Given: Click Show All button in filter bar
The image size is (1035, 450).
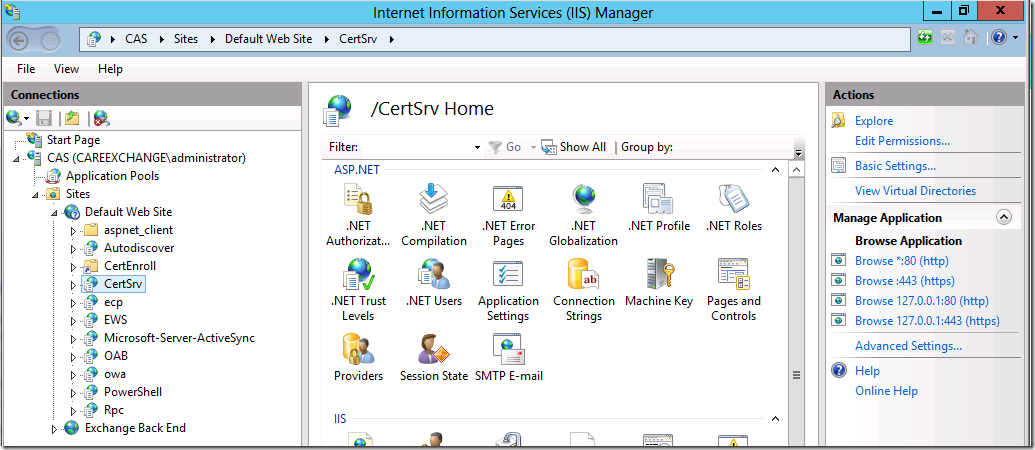Looking at the screenshot, I should pyautogui.click(x=574, y=147).
